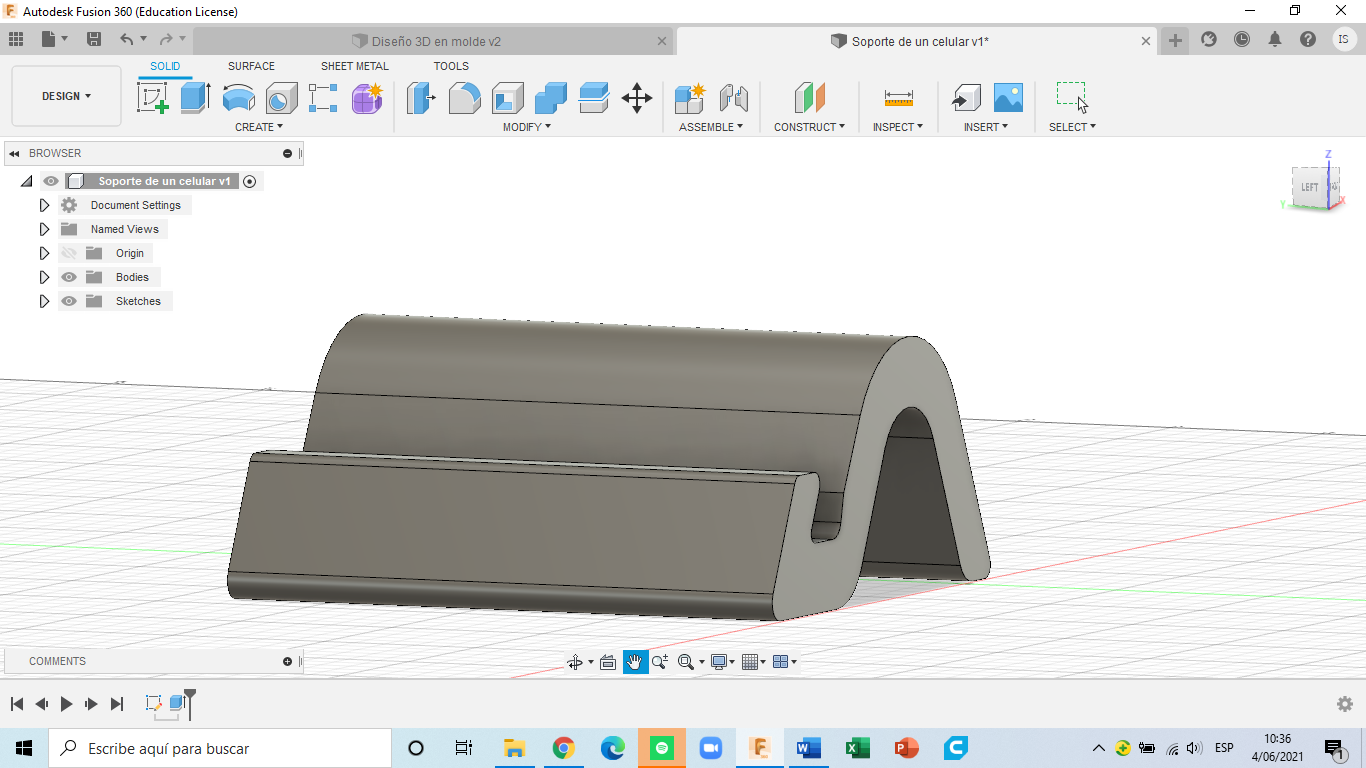Open the Help menu icon
This screenshot has height=768, width=1366.
tap(1308, 39)
